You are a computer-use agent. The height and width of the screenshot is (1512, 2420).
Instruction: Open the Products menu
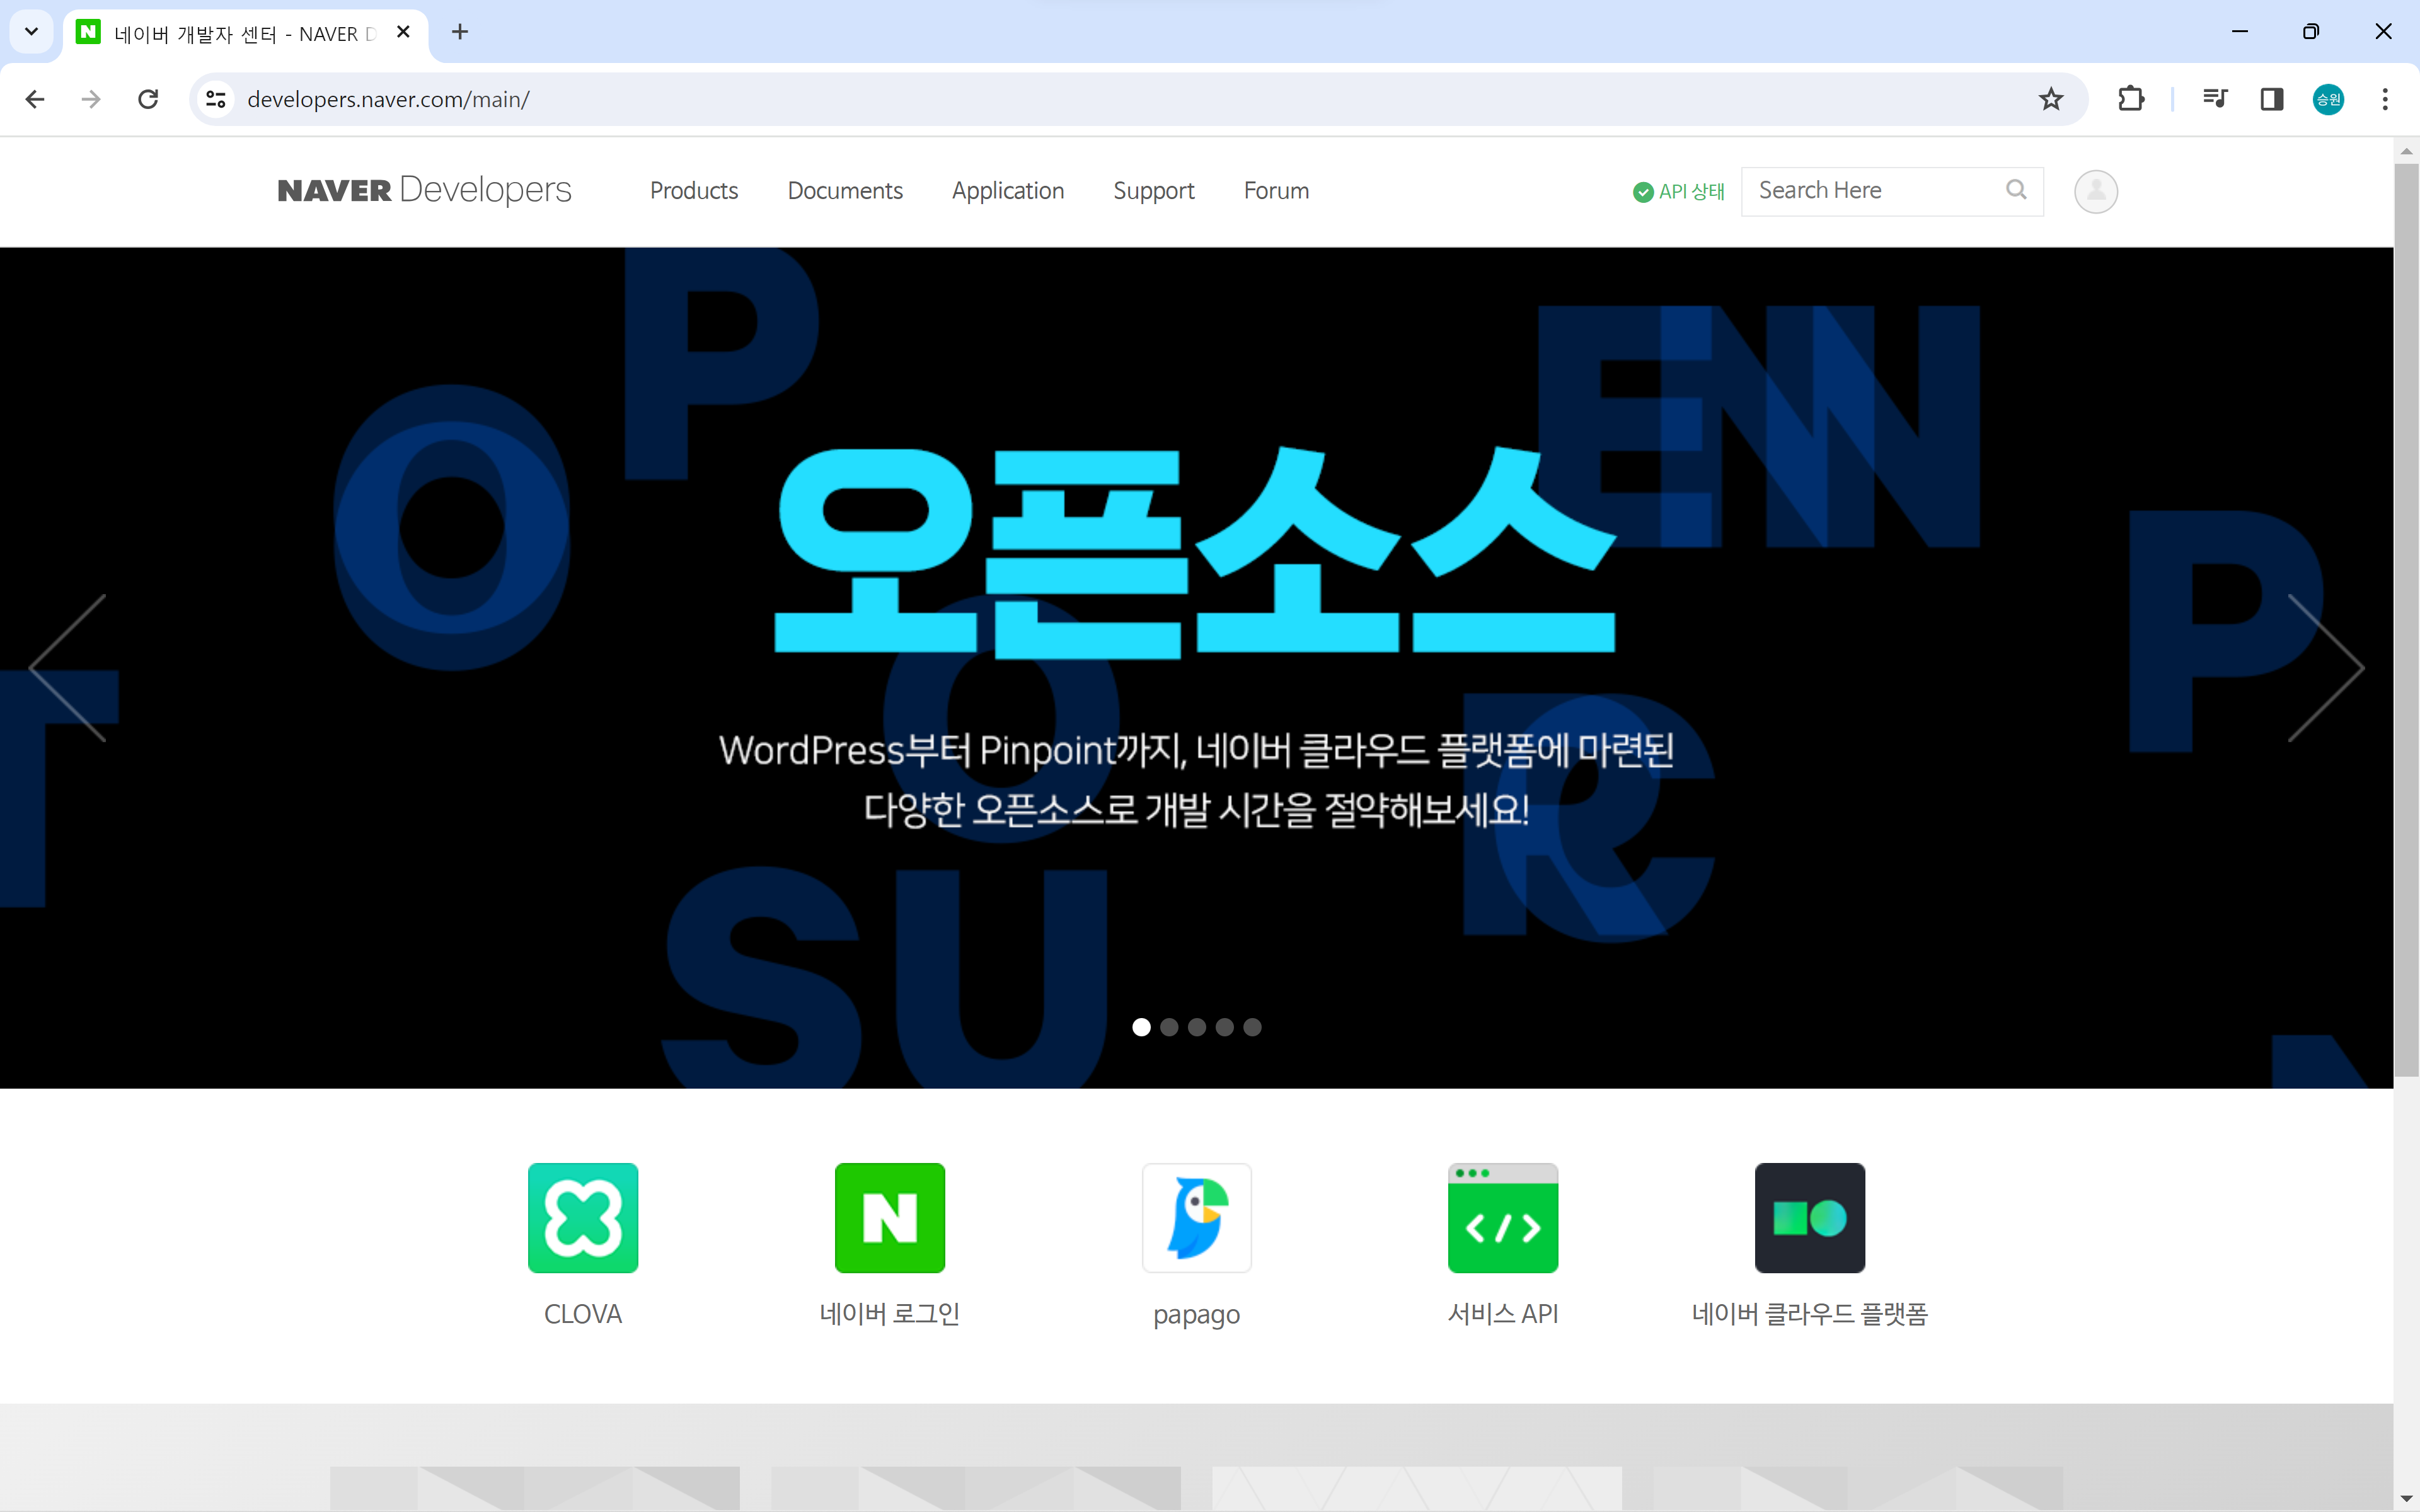pyautogui.click(x=694, y=191)
